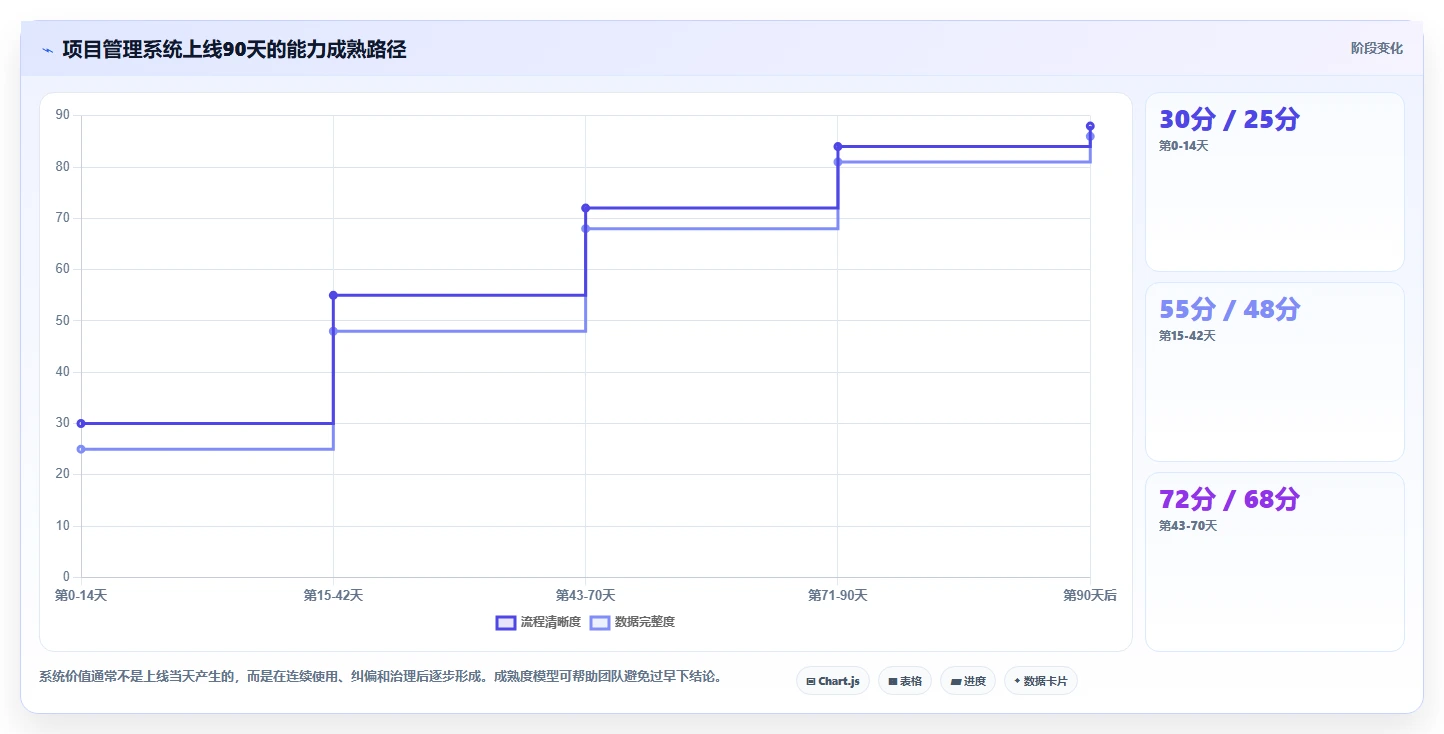The width and height of the screenshot is (1444, 734).
Task: Click the 流程清晰度 data point at 第15-42天
Action: tap(333, 295)
